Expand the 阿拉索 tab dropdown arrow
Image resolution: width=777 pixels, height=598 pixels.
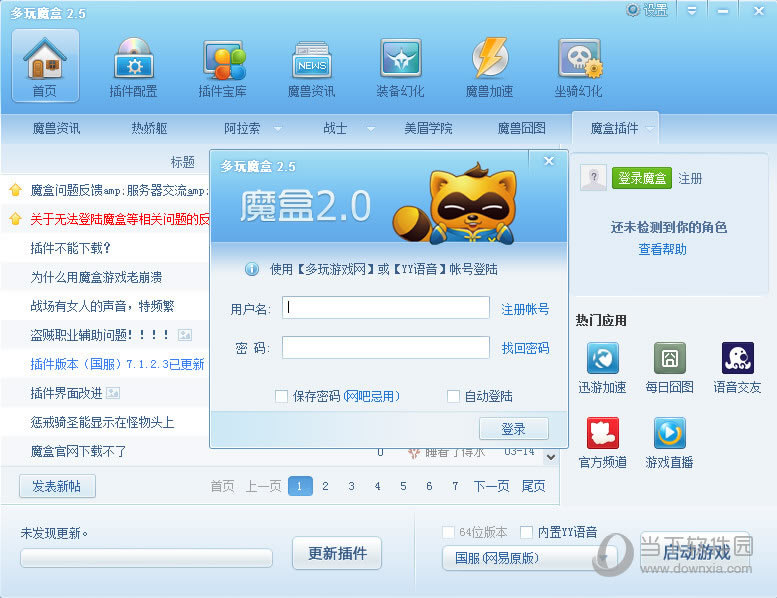[x=278, y=129]
